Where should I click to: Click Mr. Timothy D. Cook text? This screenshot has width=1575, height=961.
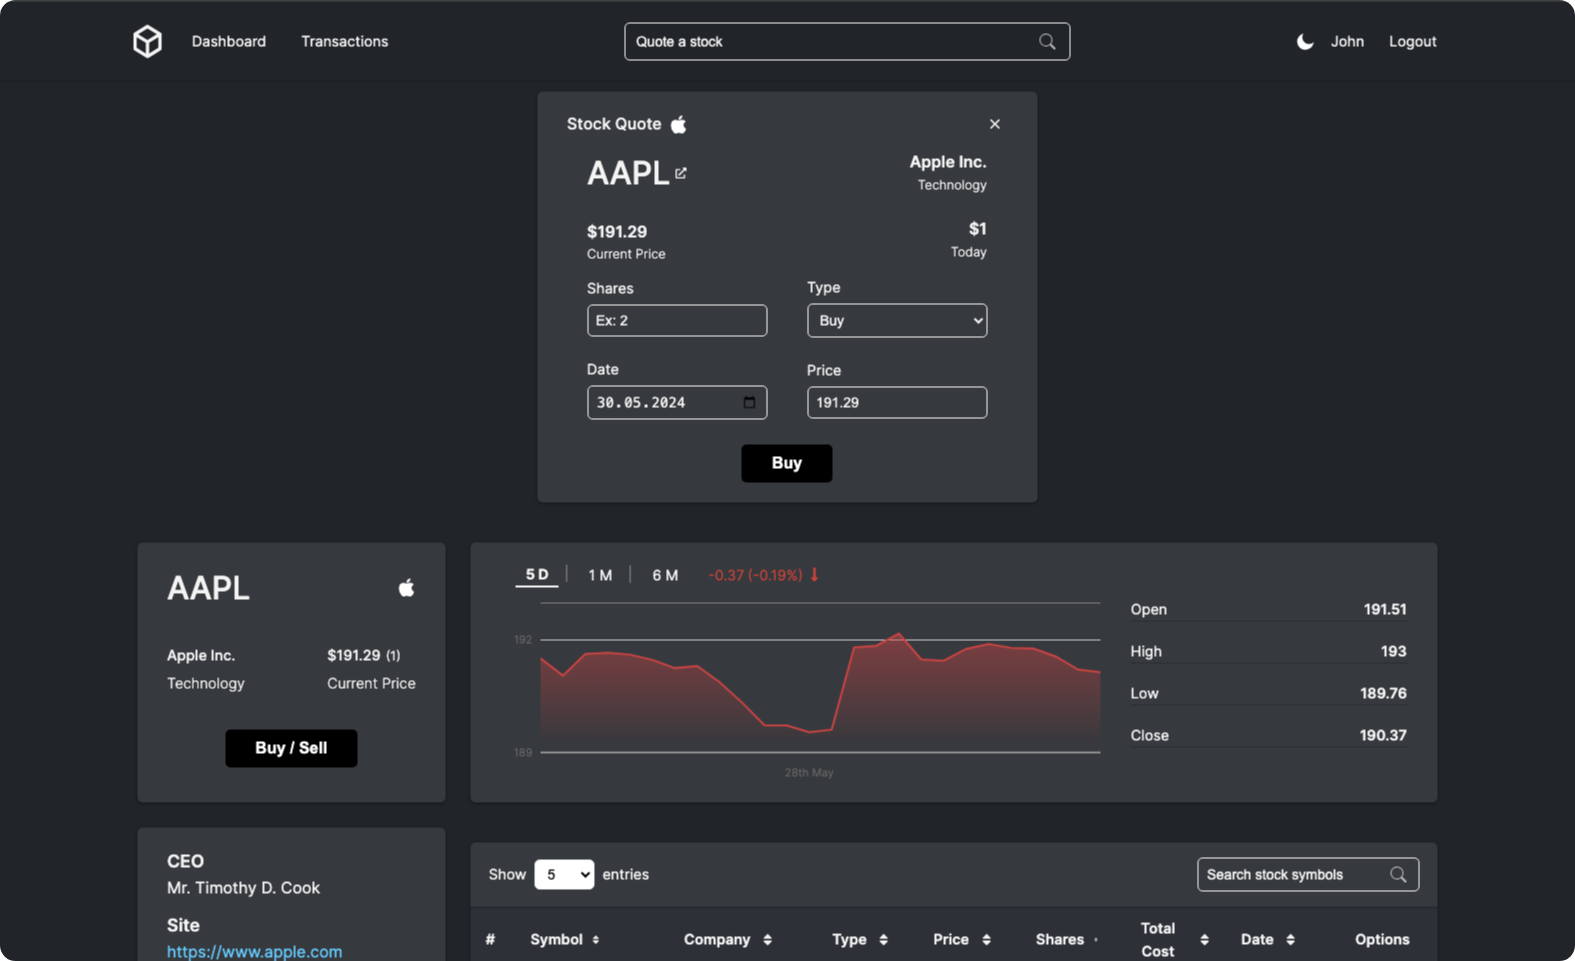point(243,888)
